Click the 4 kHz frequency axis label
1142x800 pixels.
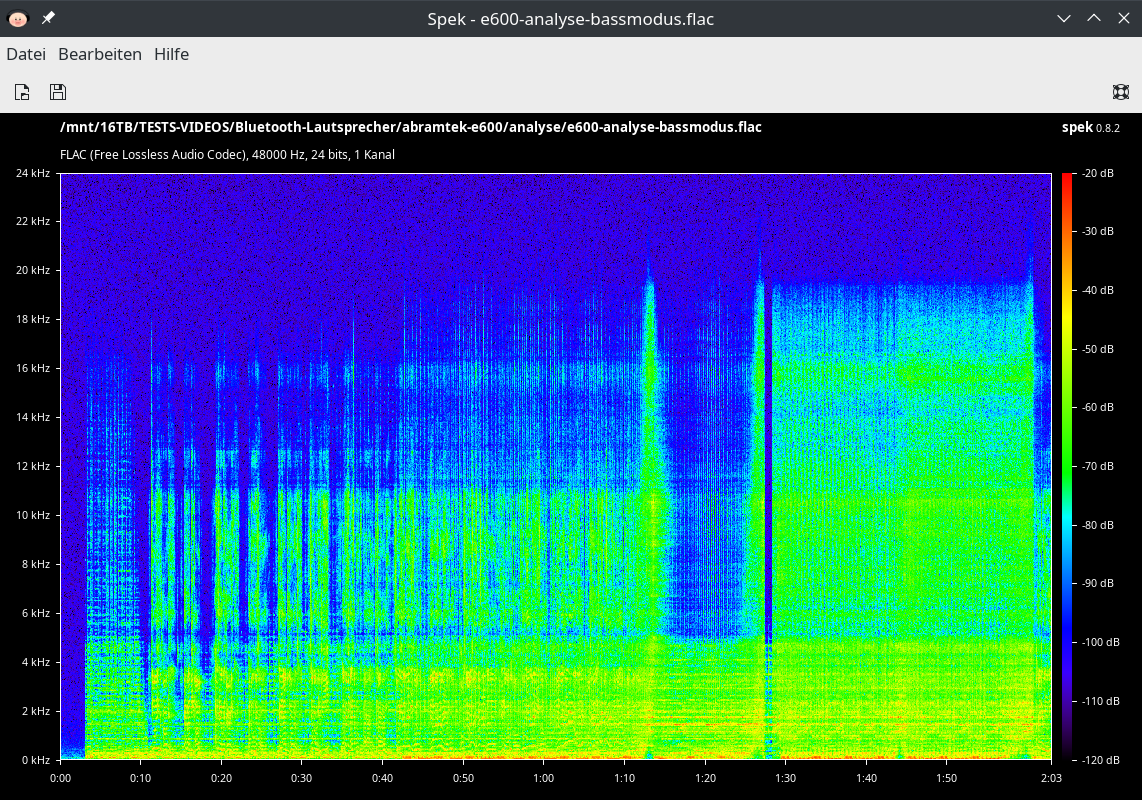pyautogui.click(x=36, y=662)
